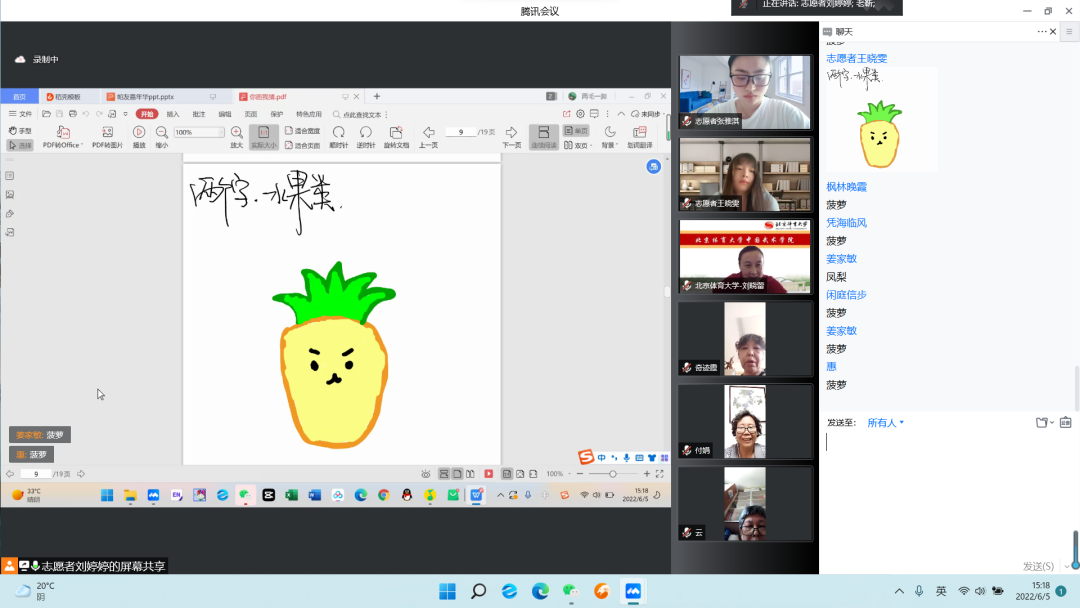Toggle 单页 single page view

pyautogui.click(x=576, y=131)
